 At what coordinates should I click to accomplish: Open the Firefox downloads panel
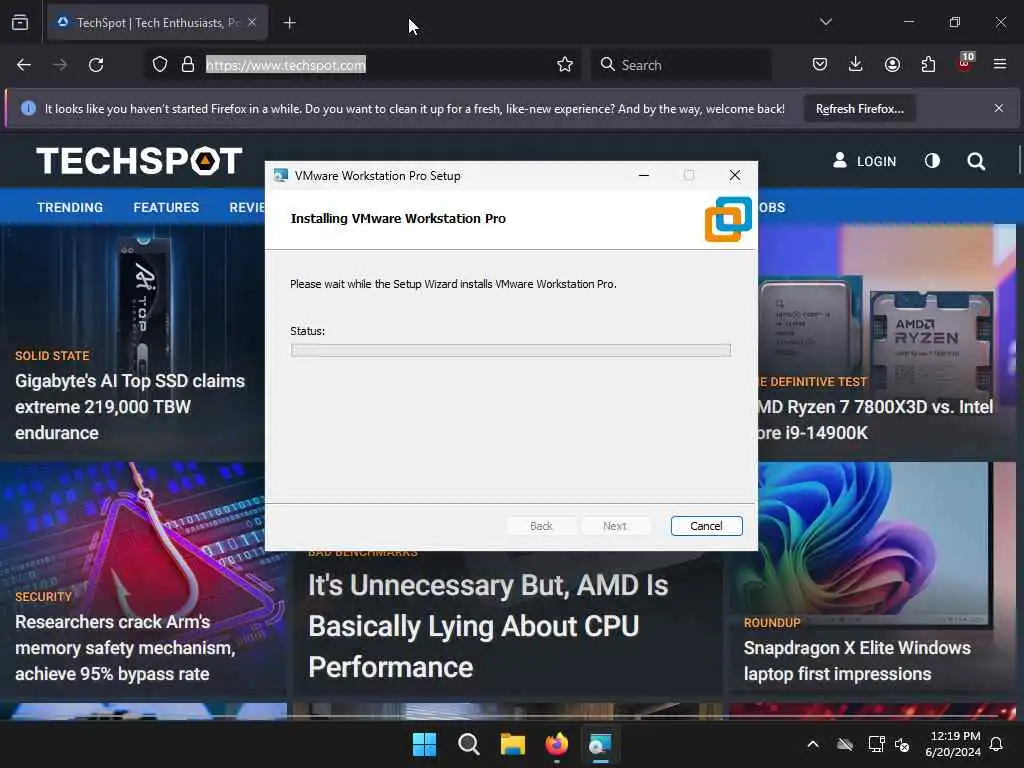[x=856, y=65]
